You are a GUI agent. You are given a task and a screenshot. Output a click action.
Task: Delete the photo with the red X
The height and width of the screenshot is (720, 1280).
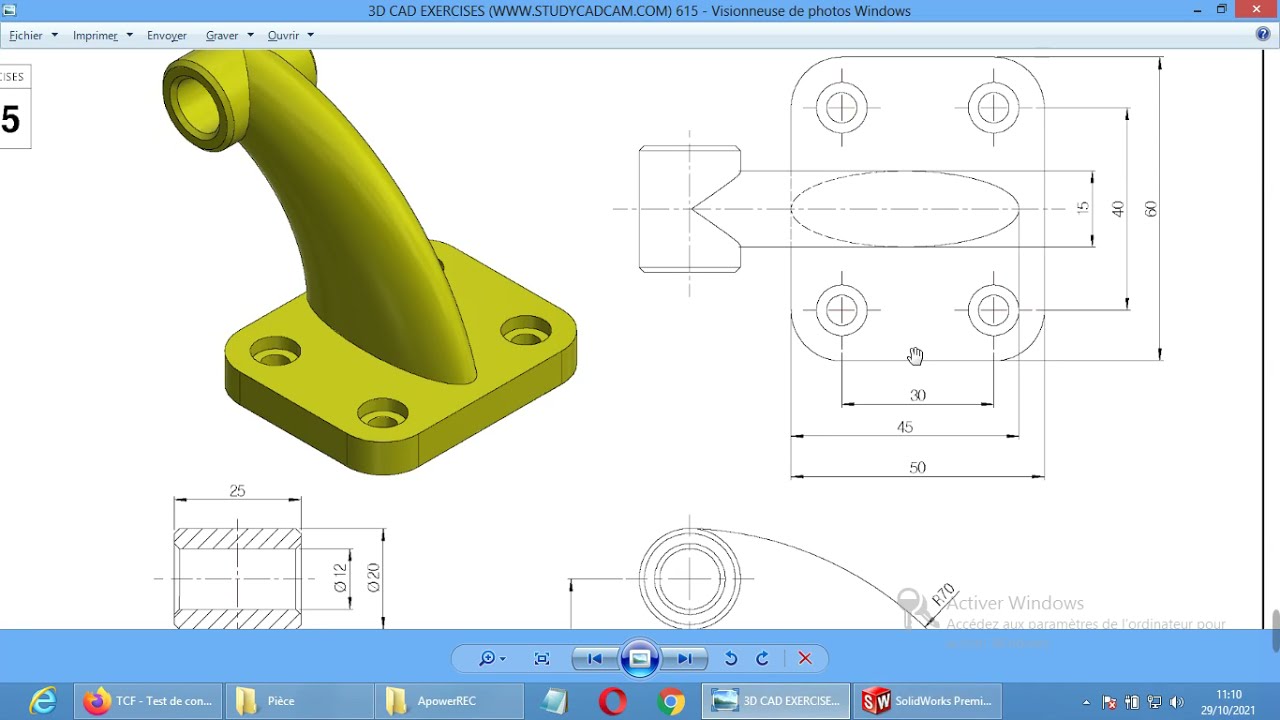(x=805, y=658)
